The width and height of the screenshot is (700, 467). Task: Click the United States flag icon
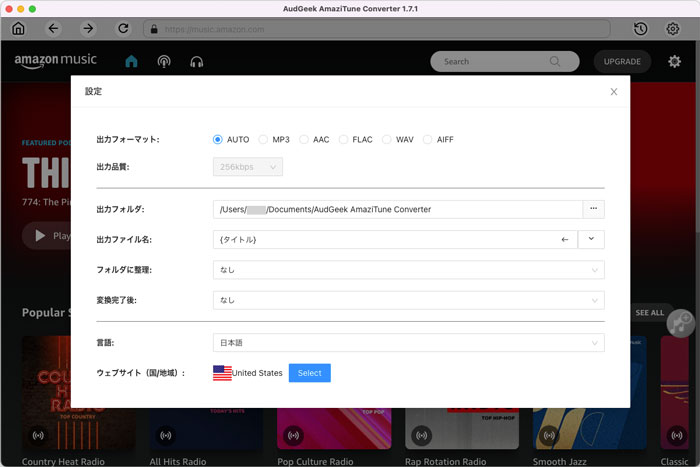coord(222,373)
